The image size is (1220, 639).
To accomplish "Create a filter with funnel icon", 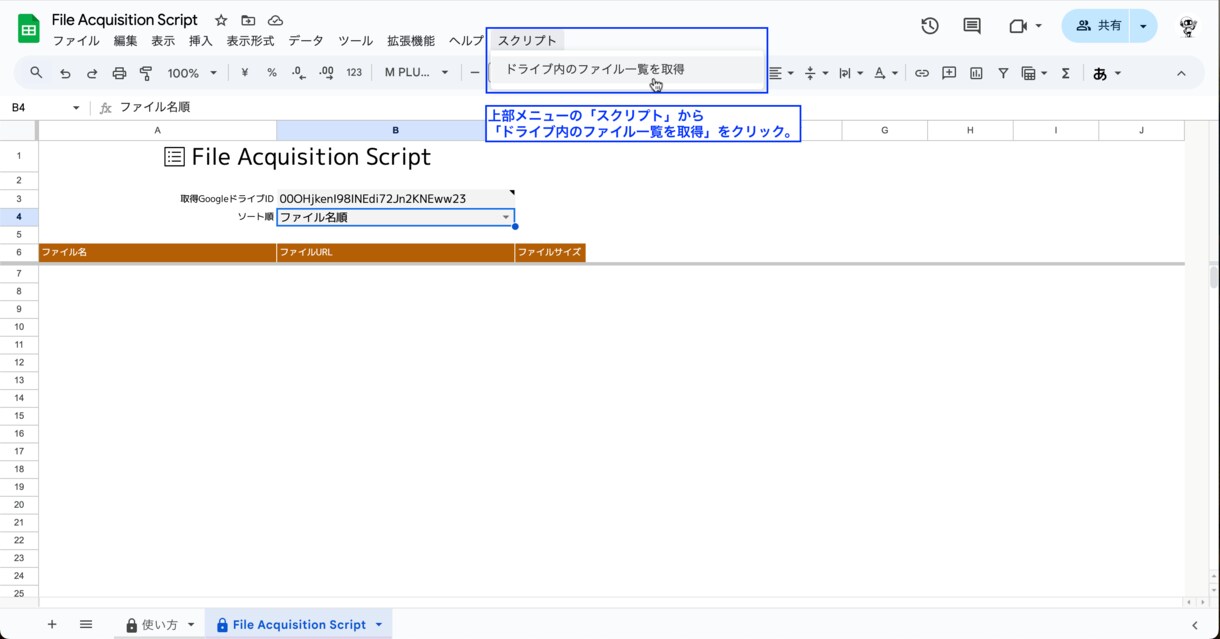I will click(1003, 73).
